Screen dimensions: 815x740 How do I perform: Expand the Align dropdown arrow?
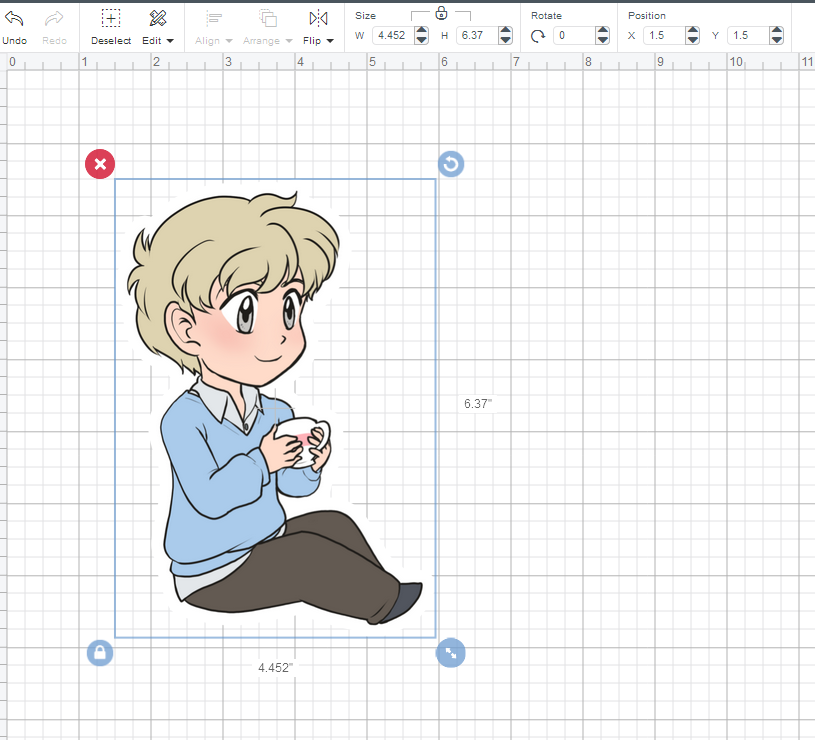229,41
